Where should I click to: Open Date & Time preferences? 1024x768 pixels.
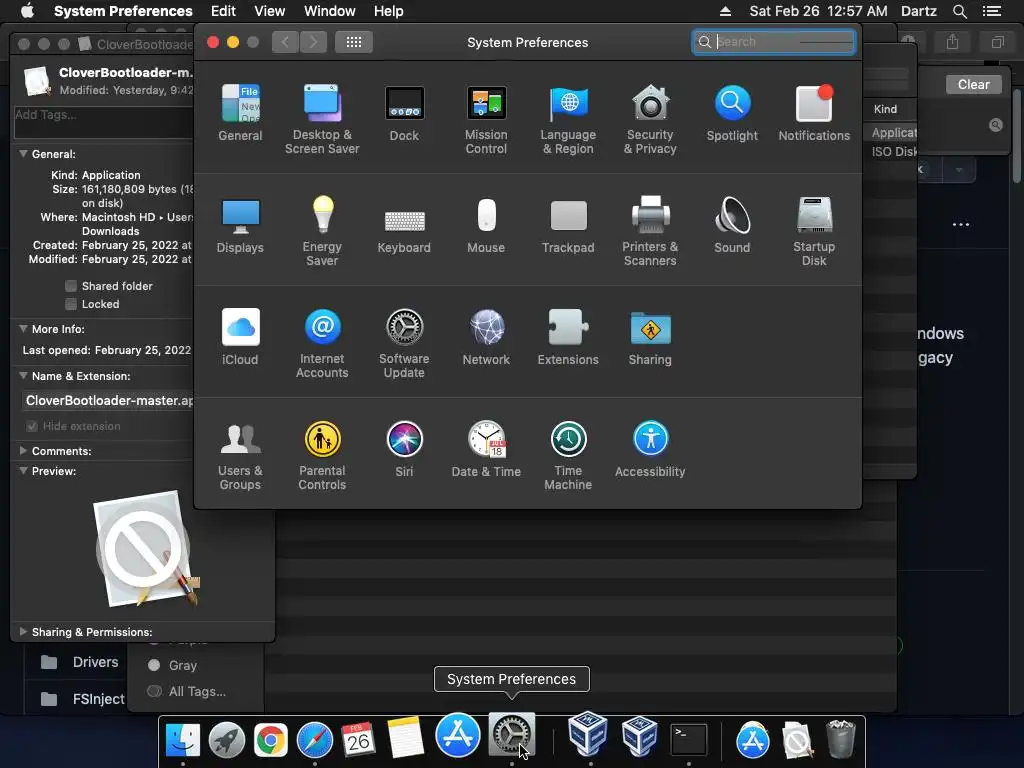coord(486,449)
